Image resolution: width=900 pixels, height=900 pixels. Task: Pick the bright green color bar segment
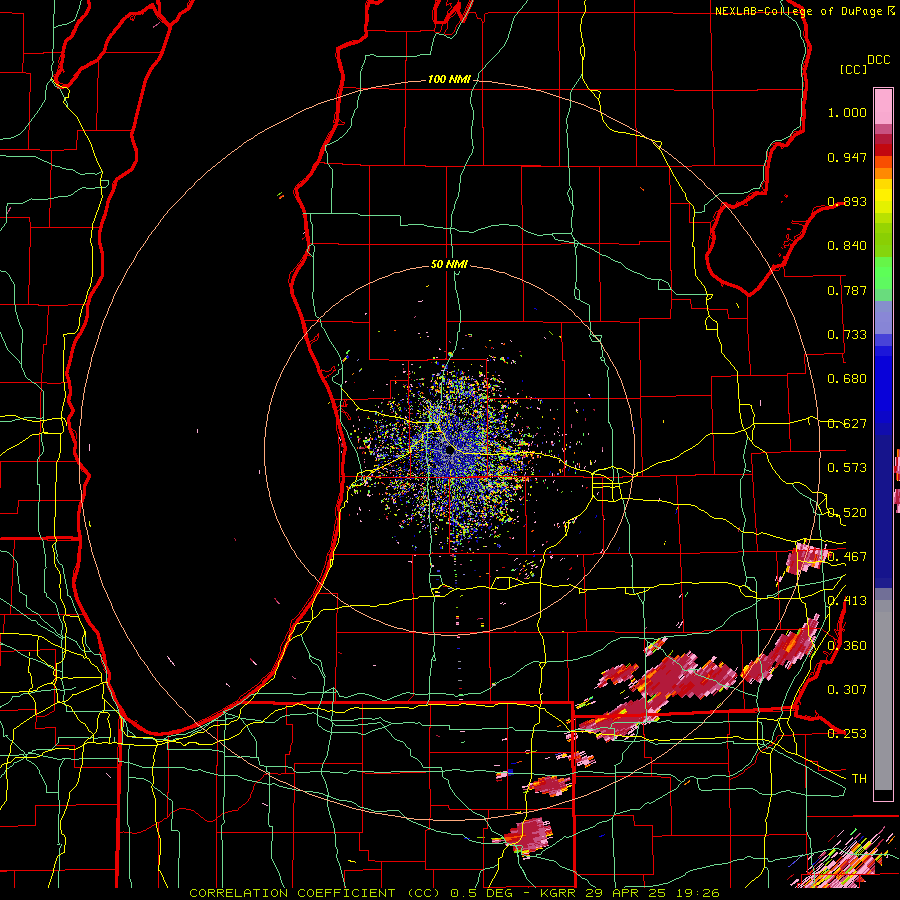click(x=883, y=273)
